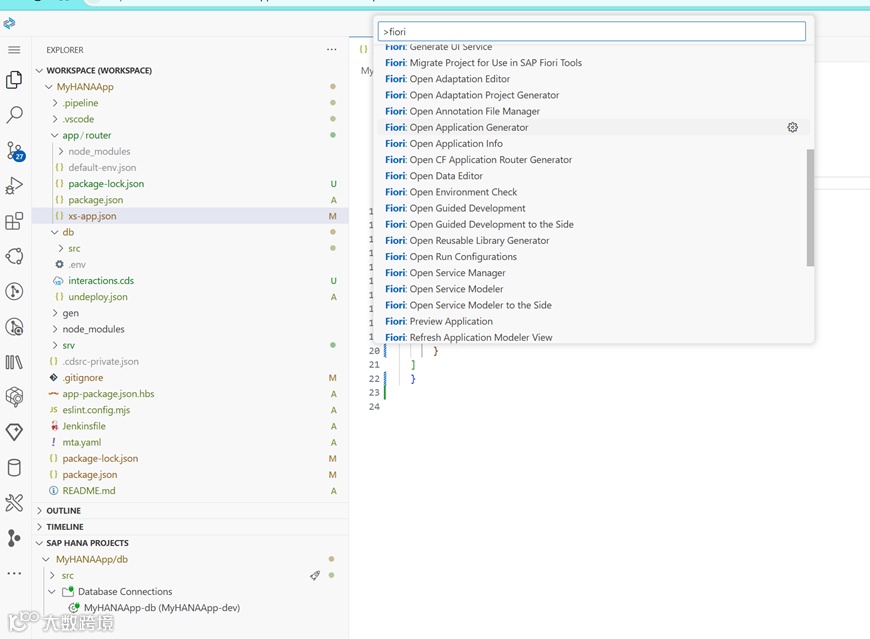Expand the .vscode folder
The width and height of the screenshot is (870, 639).
tap(55, 119)
